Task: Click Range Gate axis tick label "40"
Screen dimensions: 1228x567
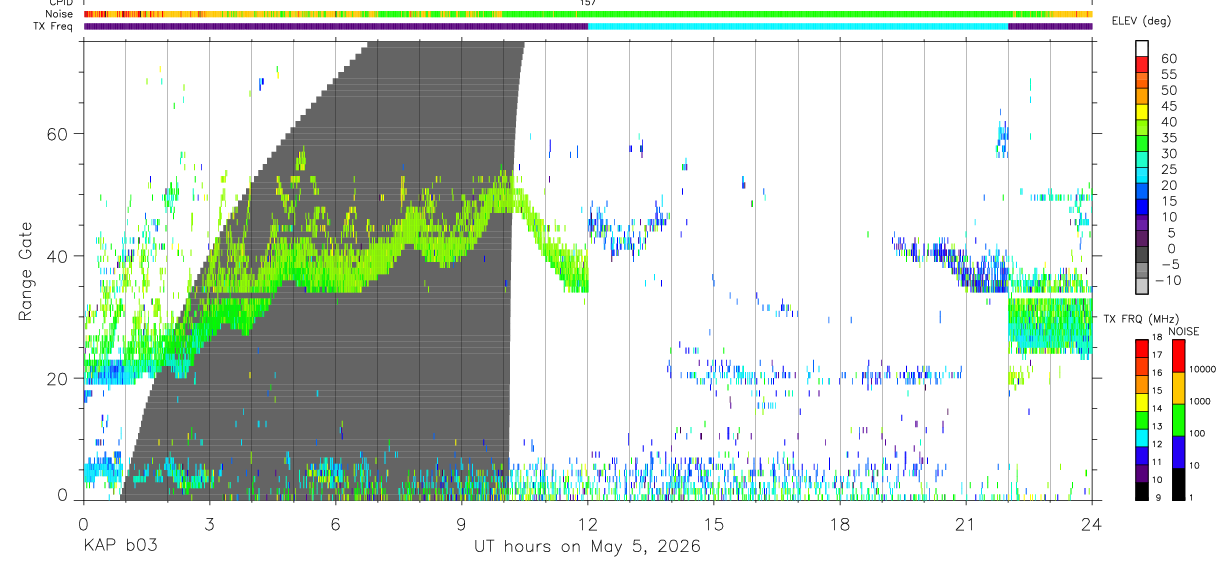Action: tap(58, 256)
